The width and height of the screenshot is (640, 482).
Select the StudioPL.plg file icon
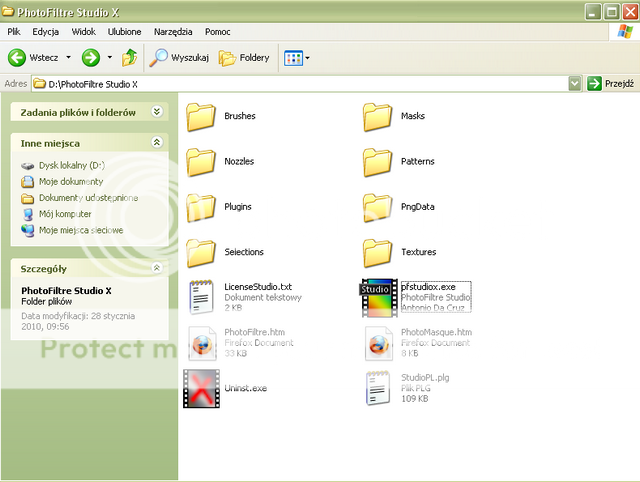[x=379, y=388]
